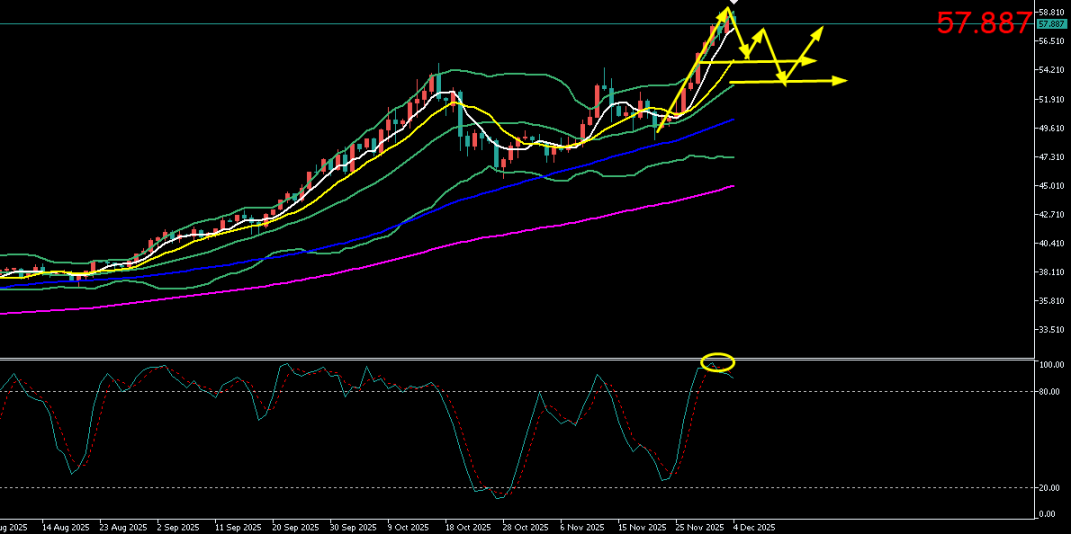Click the 14 Aug 2025 date label
1071x534 pixels.
66,526
